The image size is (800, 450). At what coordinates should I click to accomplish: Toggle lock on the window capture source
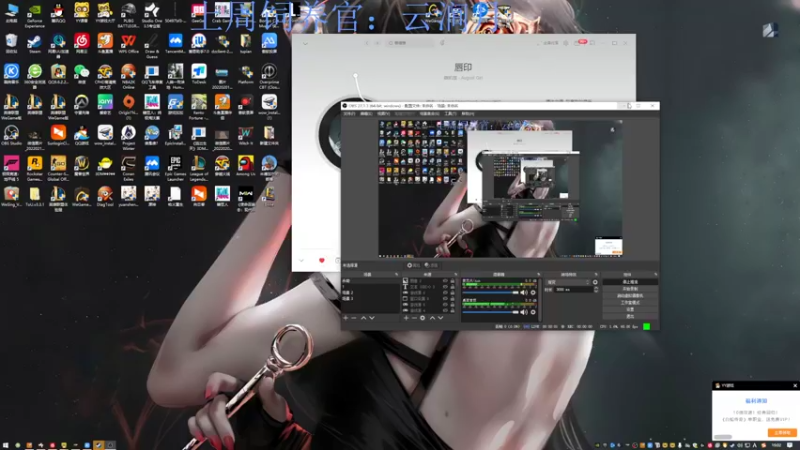(x=452, y=298)
